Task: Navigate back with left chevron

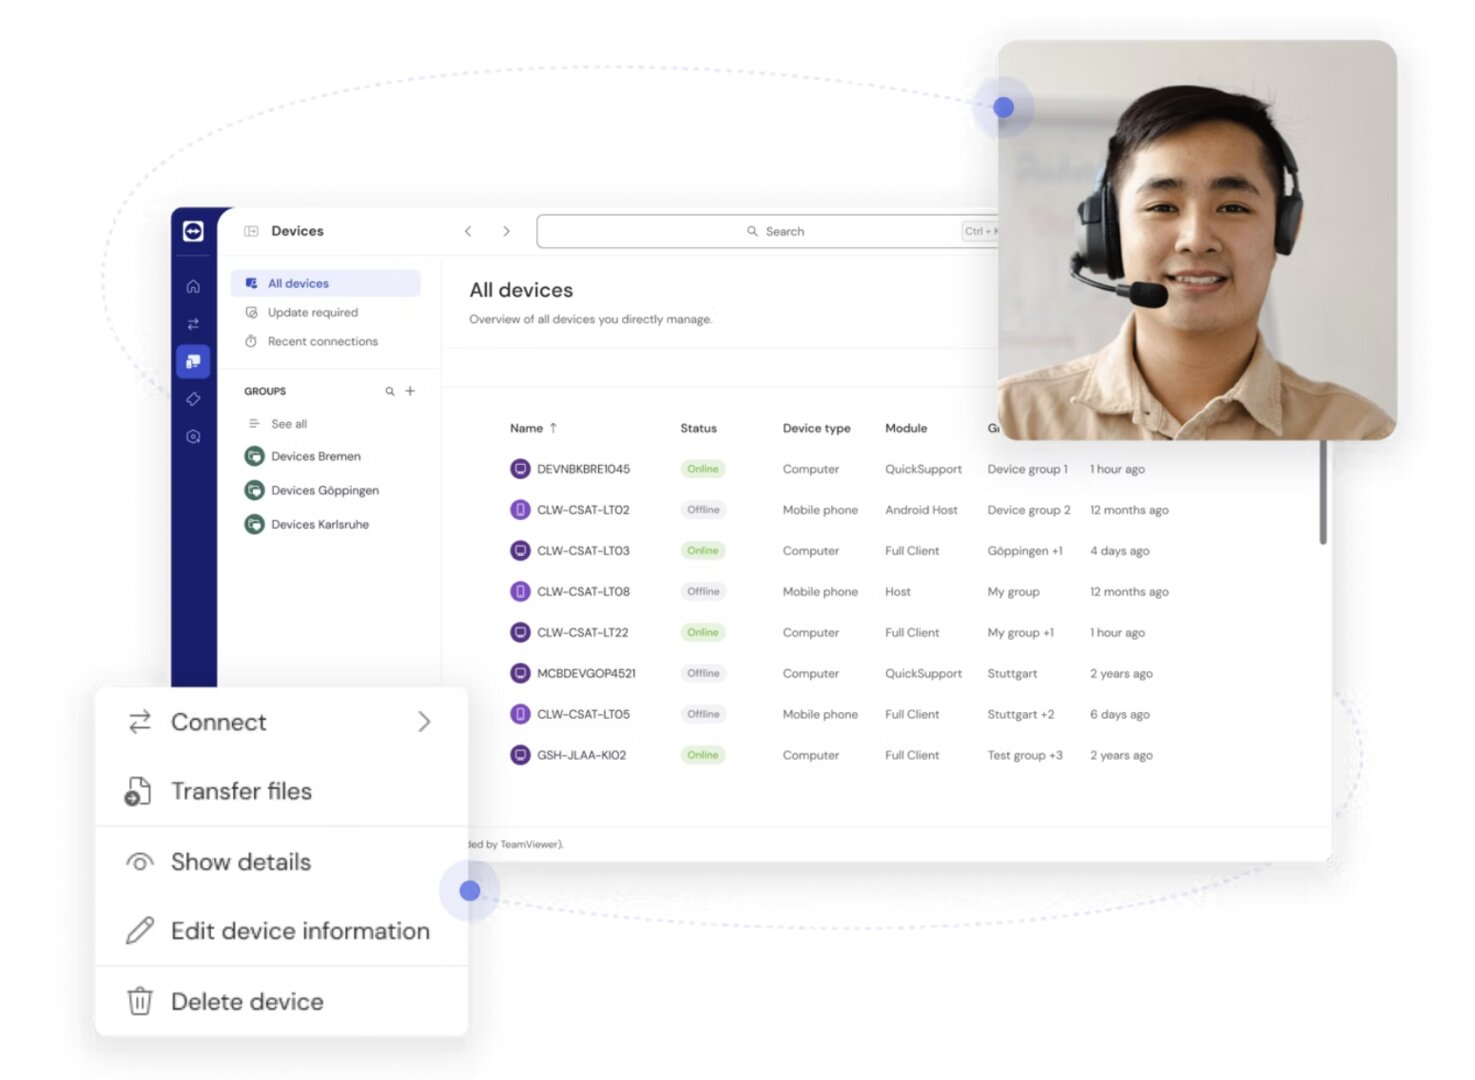Action: (468, 231)
